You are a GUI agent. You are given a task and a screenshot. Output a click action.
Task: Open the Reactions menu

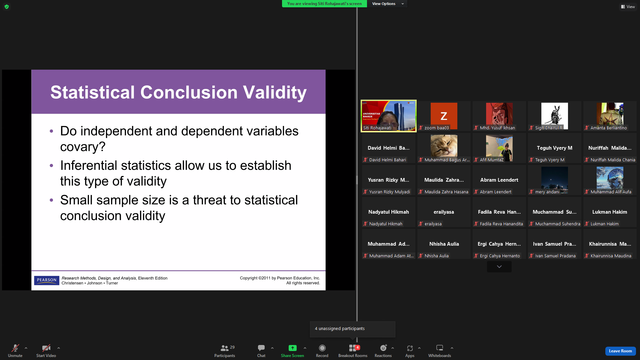click(x=383, y=350)
